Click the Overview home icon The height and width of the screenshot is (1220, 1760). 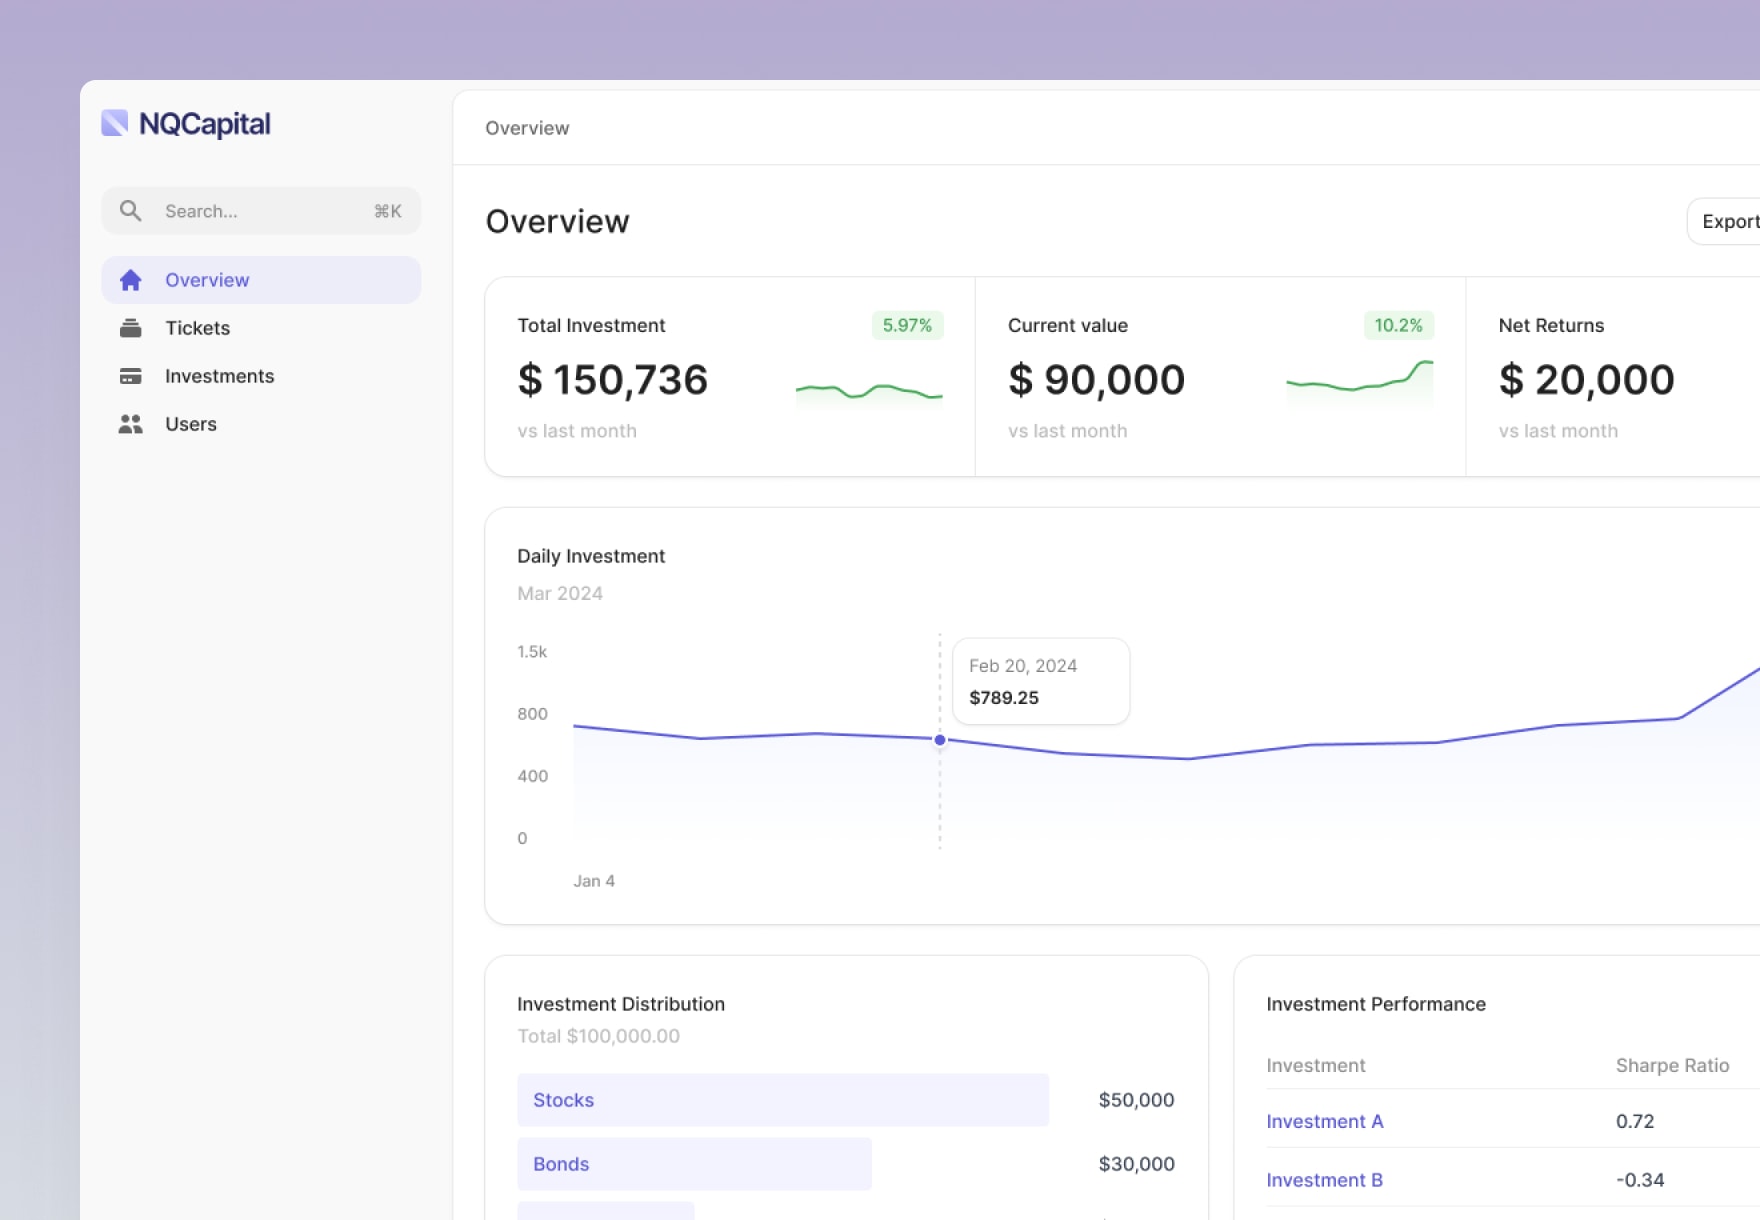pos(130,280)
